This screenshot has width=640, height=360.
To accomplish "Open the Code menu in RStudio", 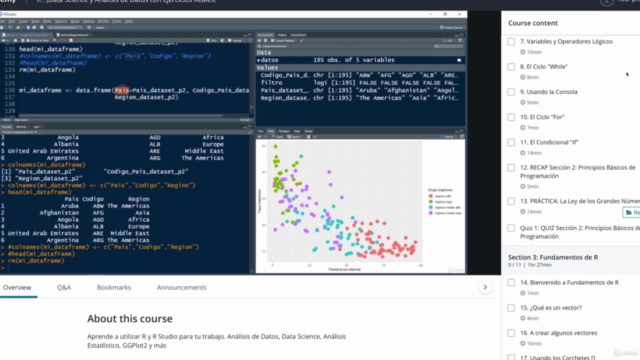I will pyautogui.click(x=23, y=21).
